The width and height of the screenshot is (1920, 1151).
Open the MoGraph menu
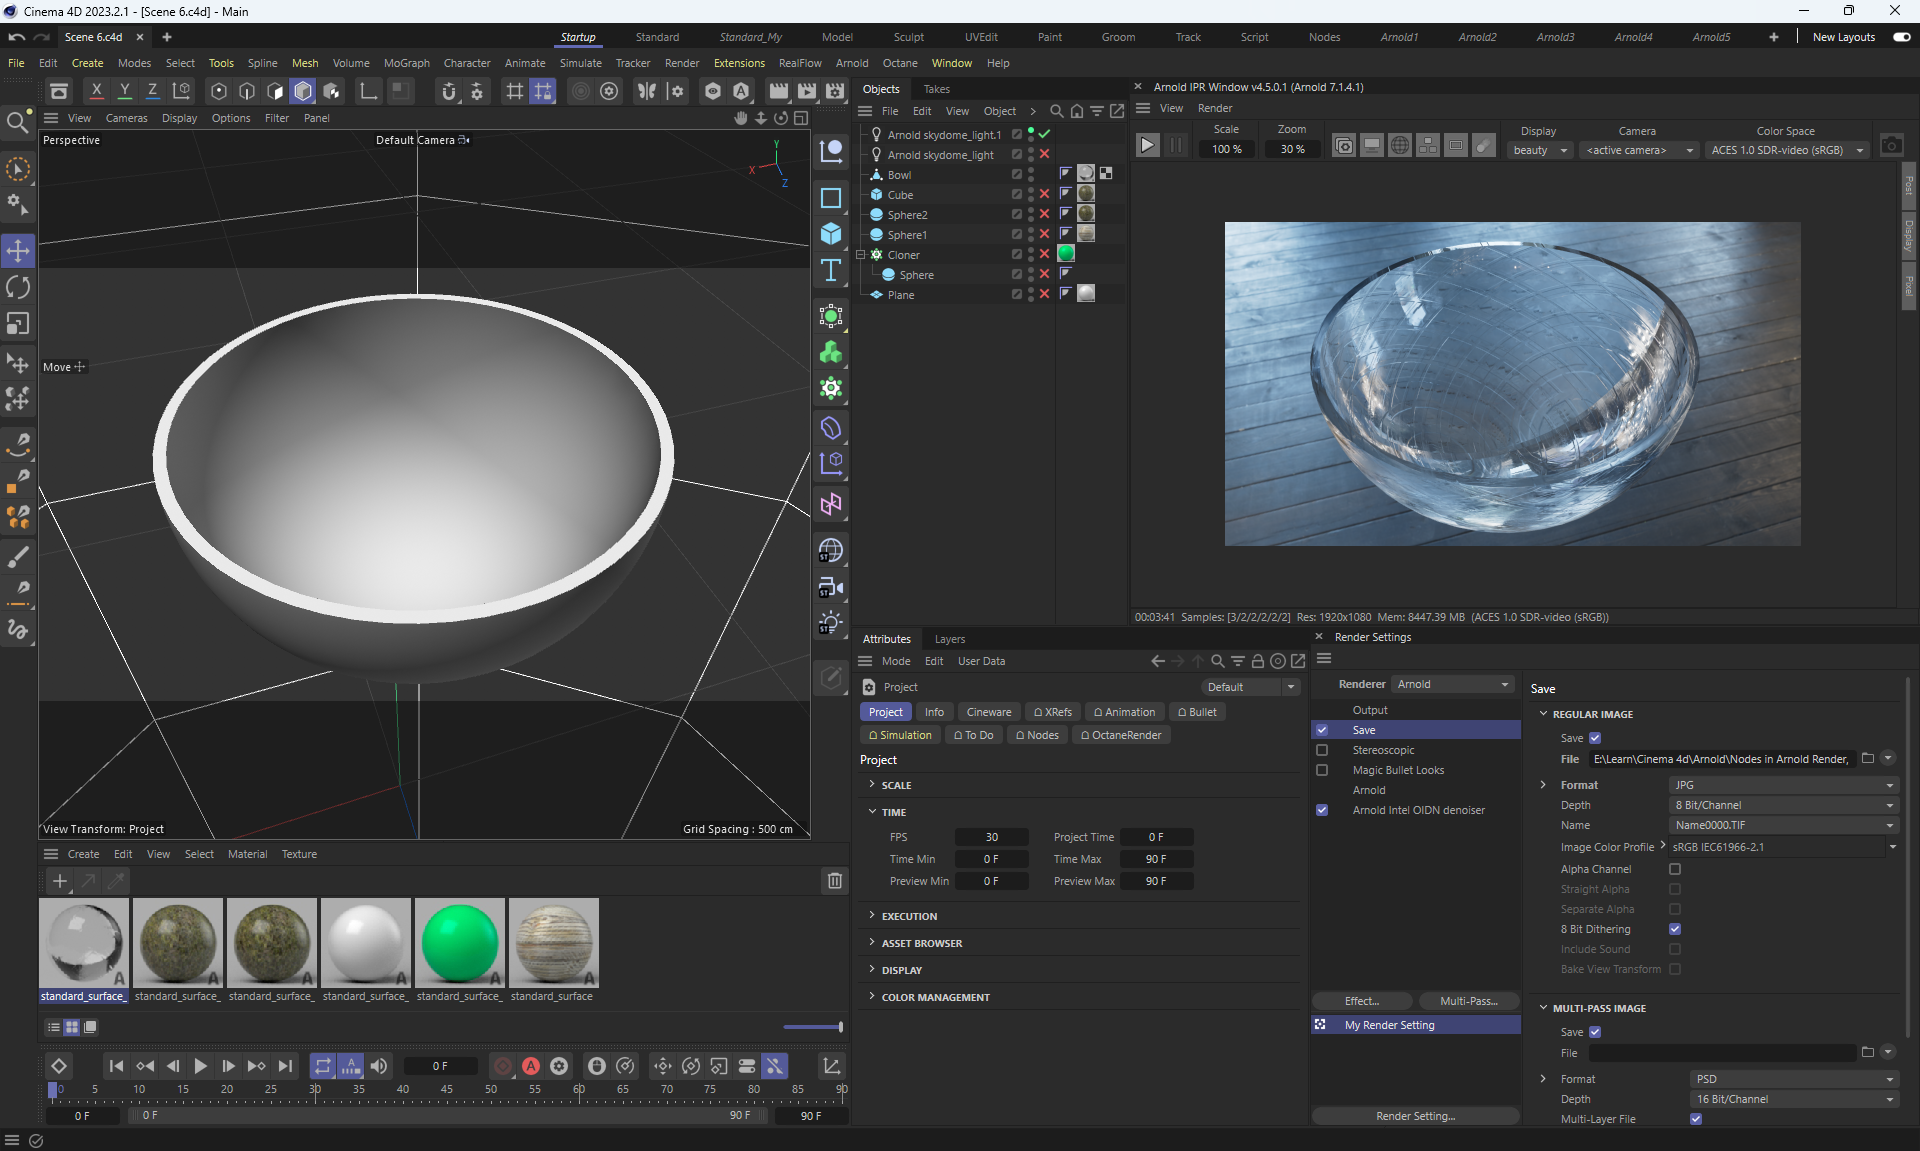pyautogui.click(x=406, y=63)
